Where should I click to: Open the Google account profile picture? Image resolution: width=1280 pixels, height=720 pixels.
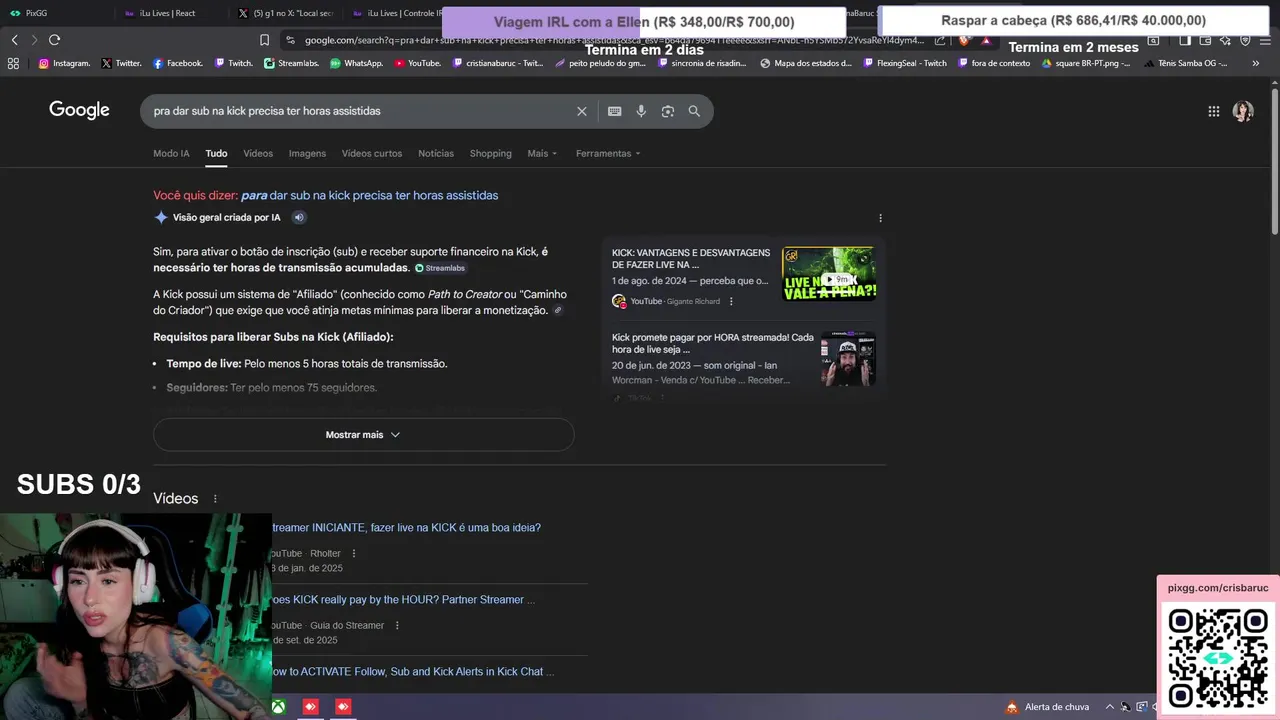tap(1243, 111)
